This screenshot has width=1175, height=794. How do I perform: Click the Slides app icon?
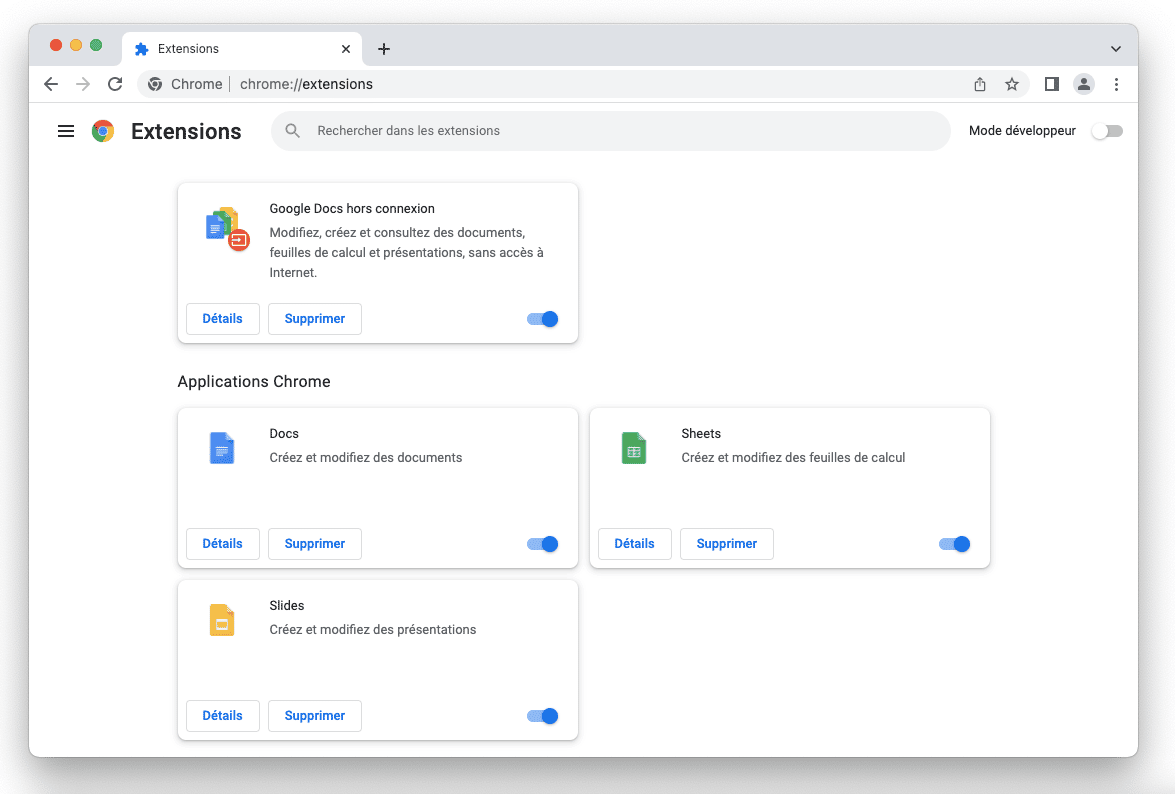(222, 620)
